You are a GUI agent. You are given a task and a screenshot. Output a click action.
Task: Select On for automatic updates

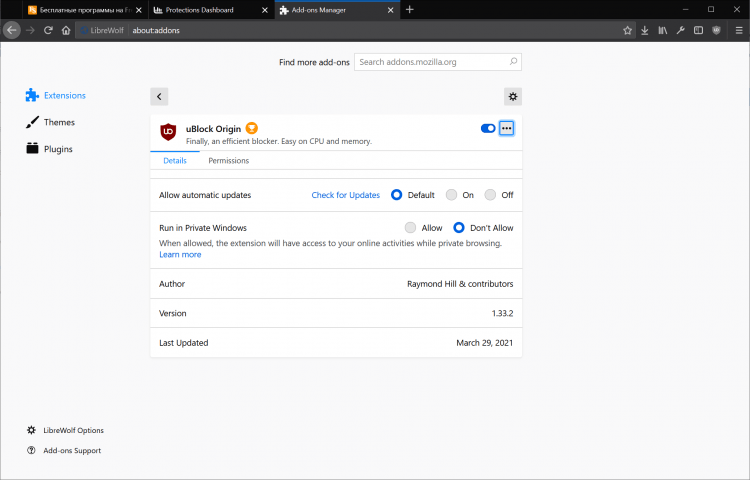point(452,195)
